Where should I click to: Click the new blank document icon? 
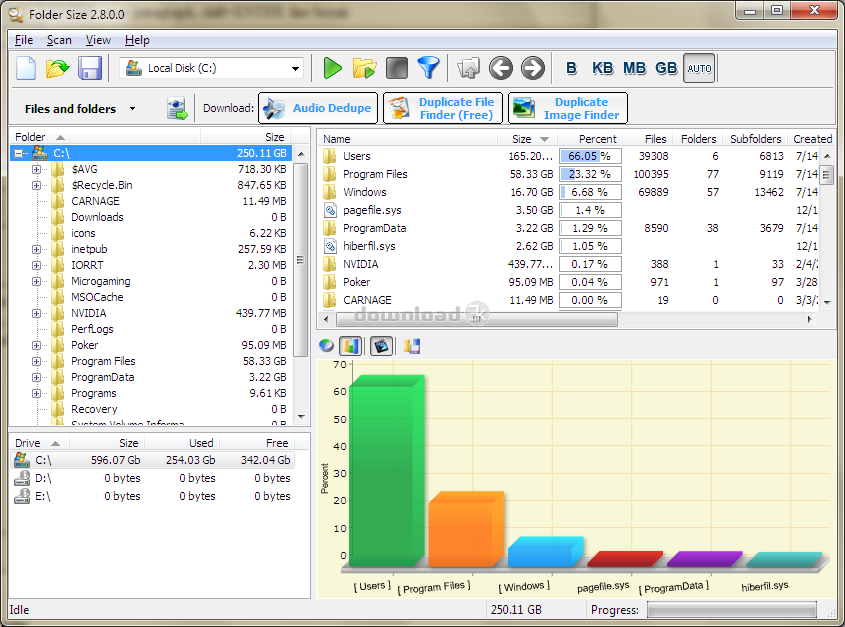[x=26, y=68]
